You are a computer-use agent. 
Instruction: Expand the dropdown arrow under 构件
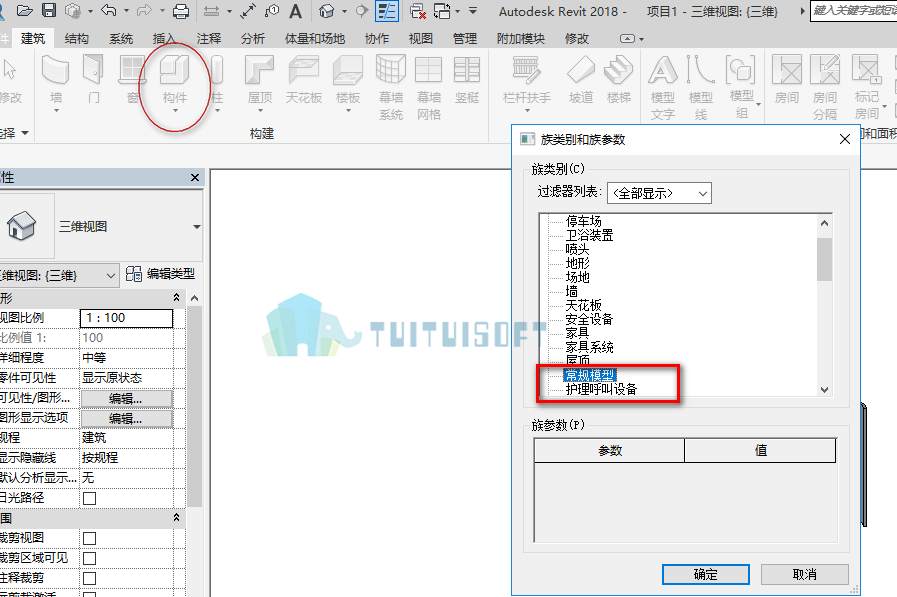tap(175, 111)
